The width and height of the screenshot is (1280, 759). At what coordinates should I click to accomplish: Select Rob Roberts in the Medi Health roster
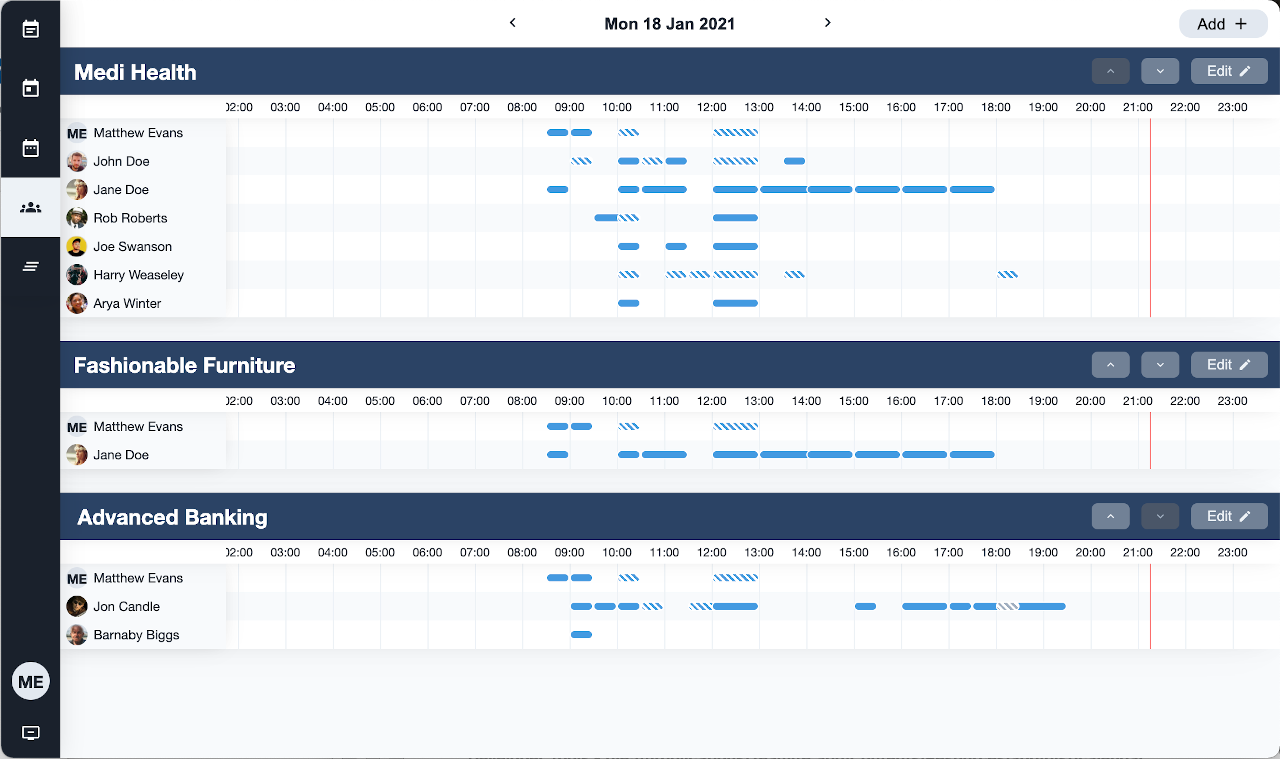coord(132,218)
